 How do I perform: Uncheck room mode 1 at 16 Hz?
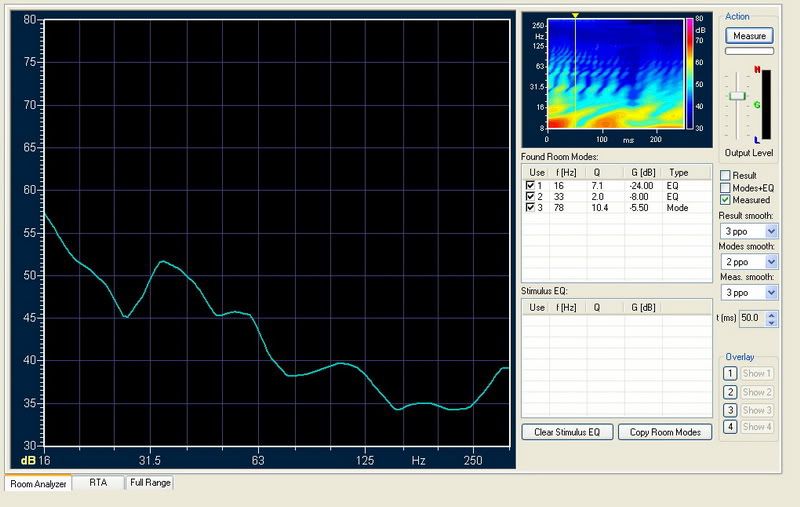coord(530,185)
